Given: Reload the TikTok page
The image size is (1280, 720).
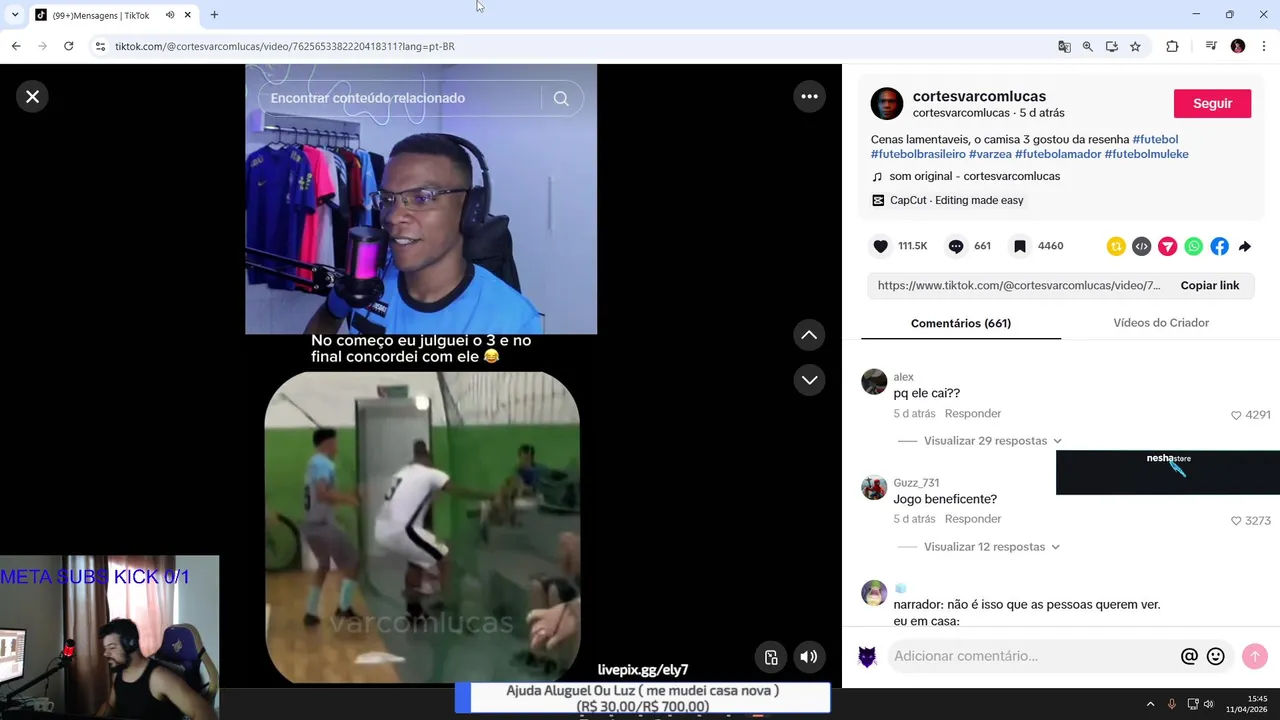Looking at the screenshot, I should [68, 46].
